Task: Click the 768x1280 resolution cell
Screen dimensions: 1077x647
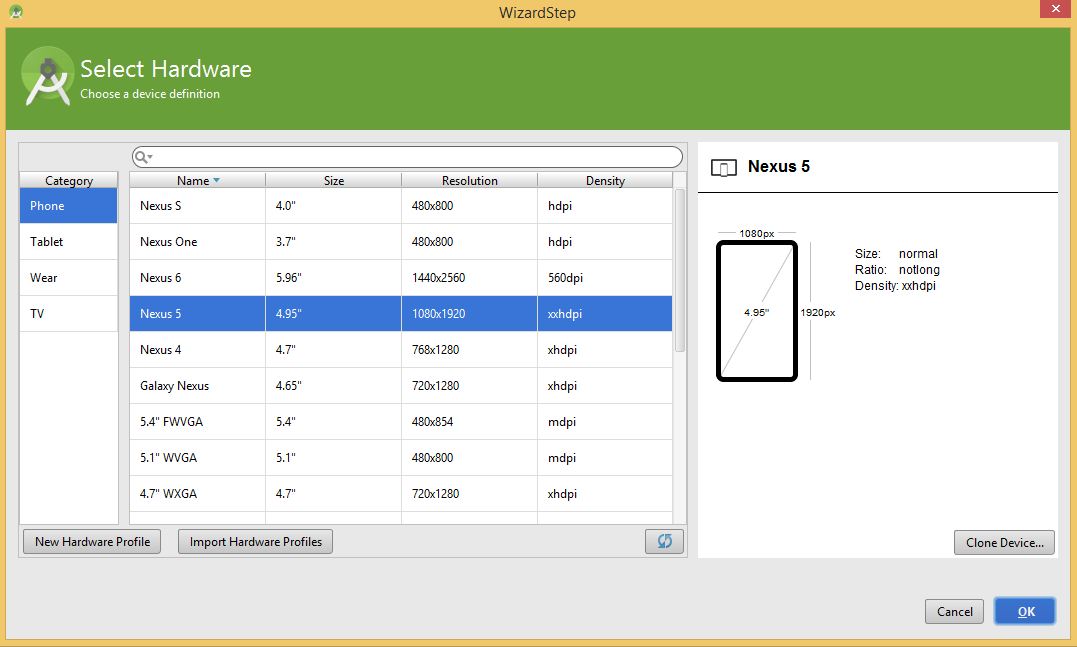Action: click(x=470, y=350)
